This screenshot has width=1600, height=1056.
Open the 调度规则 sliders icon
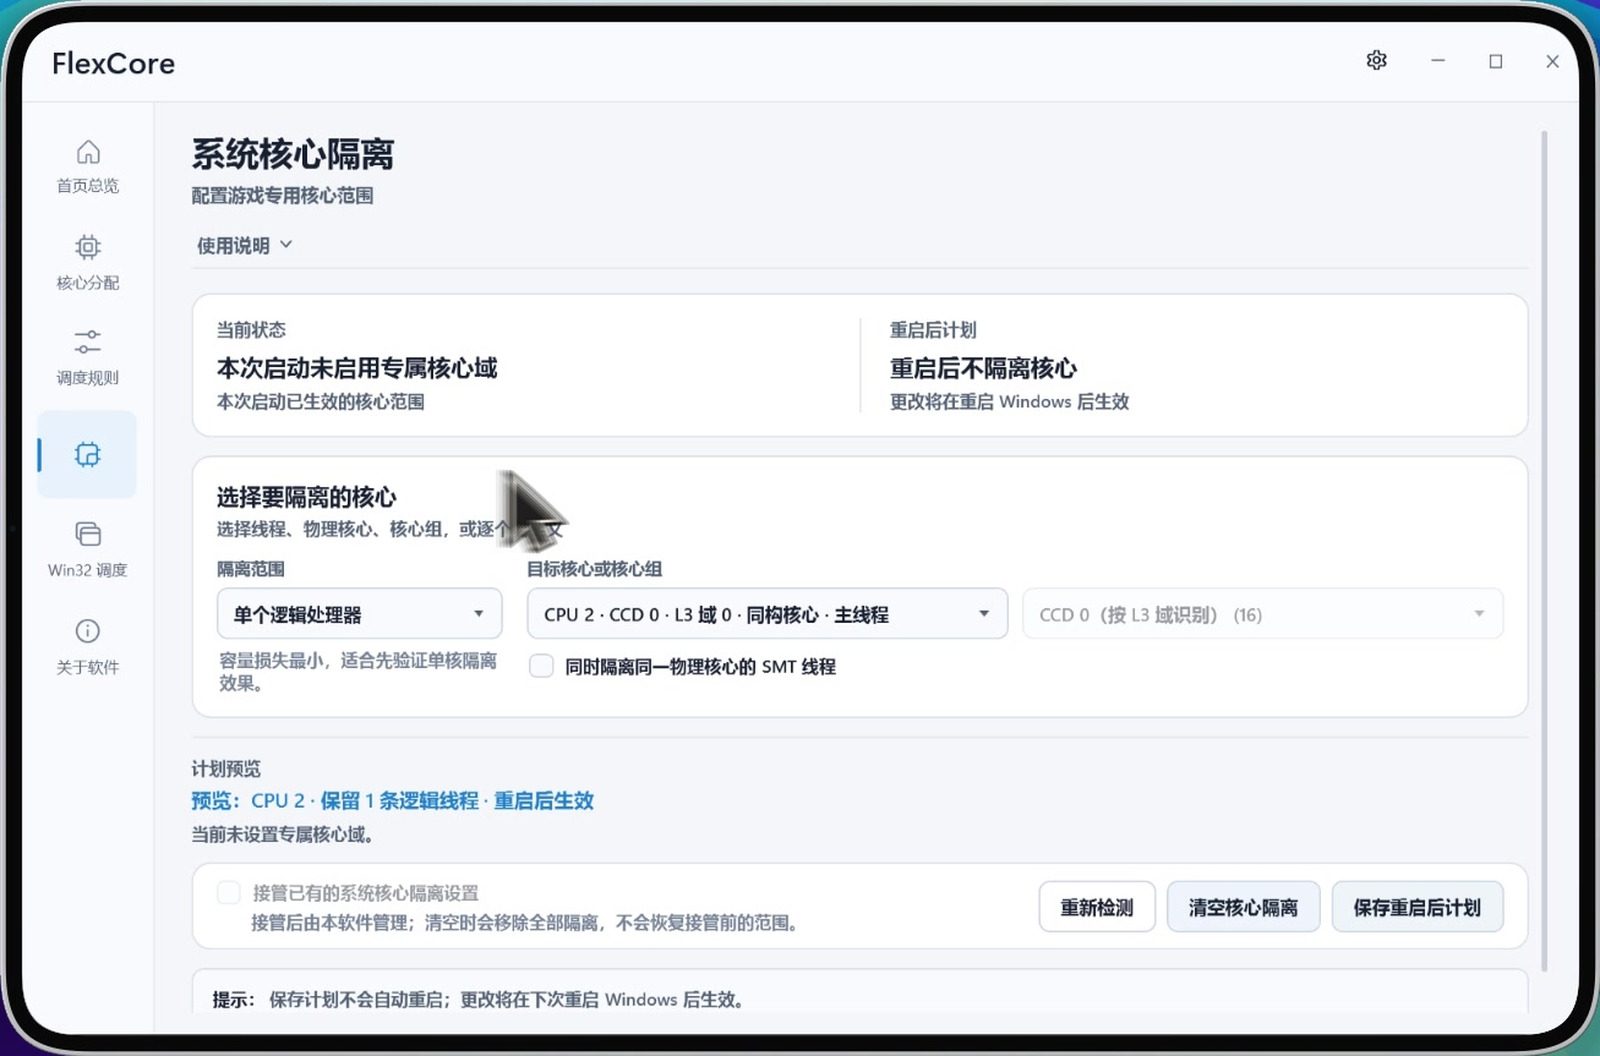pos(88,342)
